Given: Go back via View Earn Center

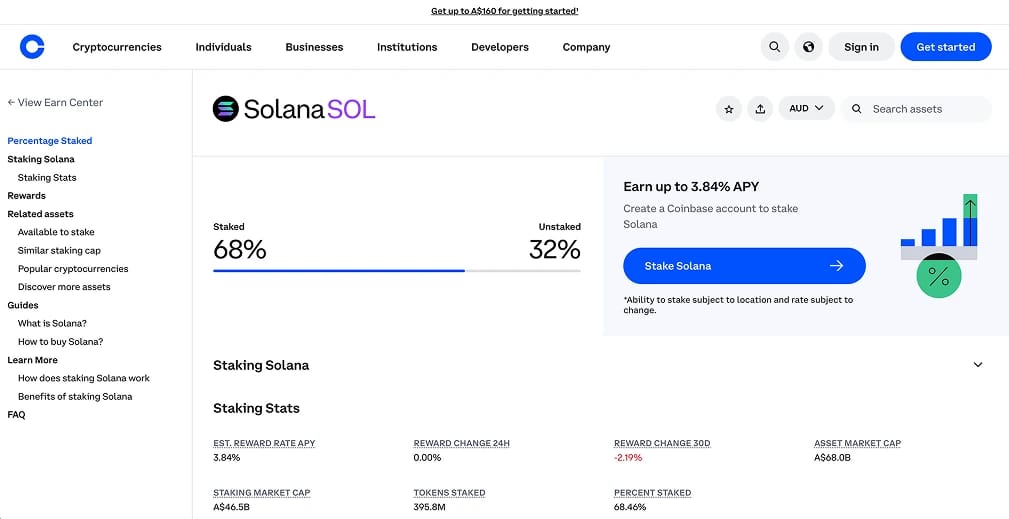Looking at the screenshot, I should click(55, 102).
